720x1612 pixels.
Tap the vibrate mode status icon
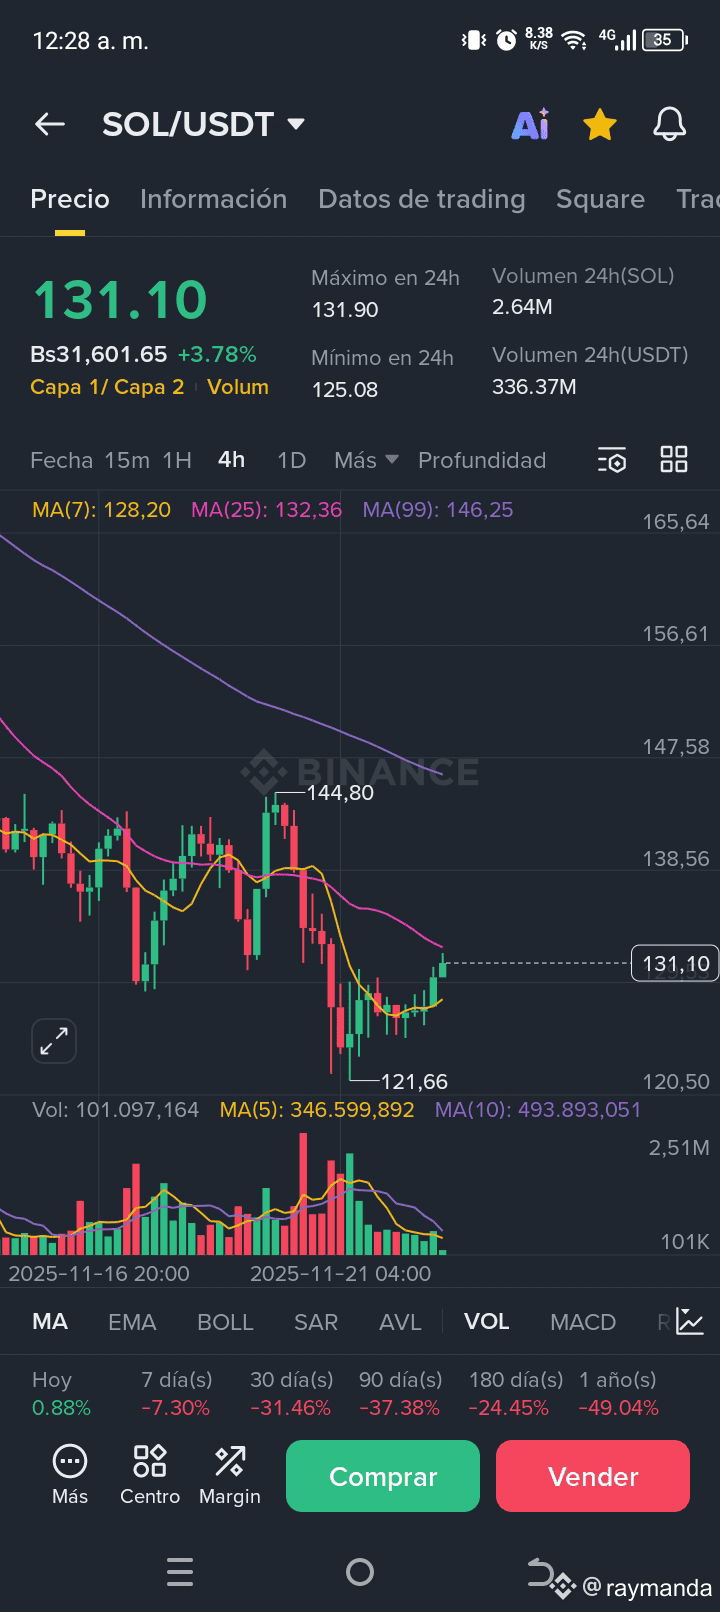click(473, 40)
